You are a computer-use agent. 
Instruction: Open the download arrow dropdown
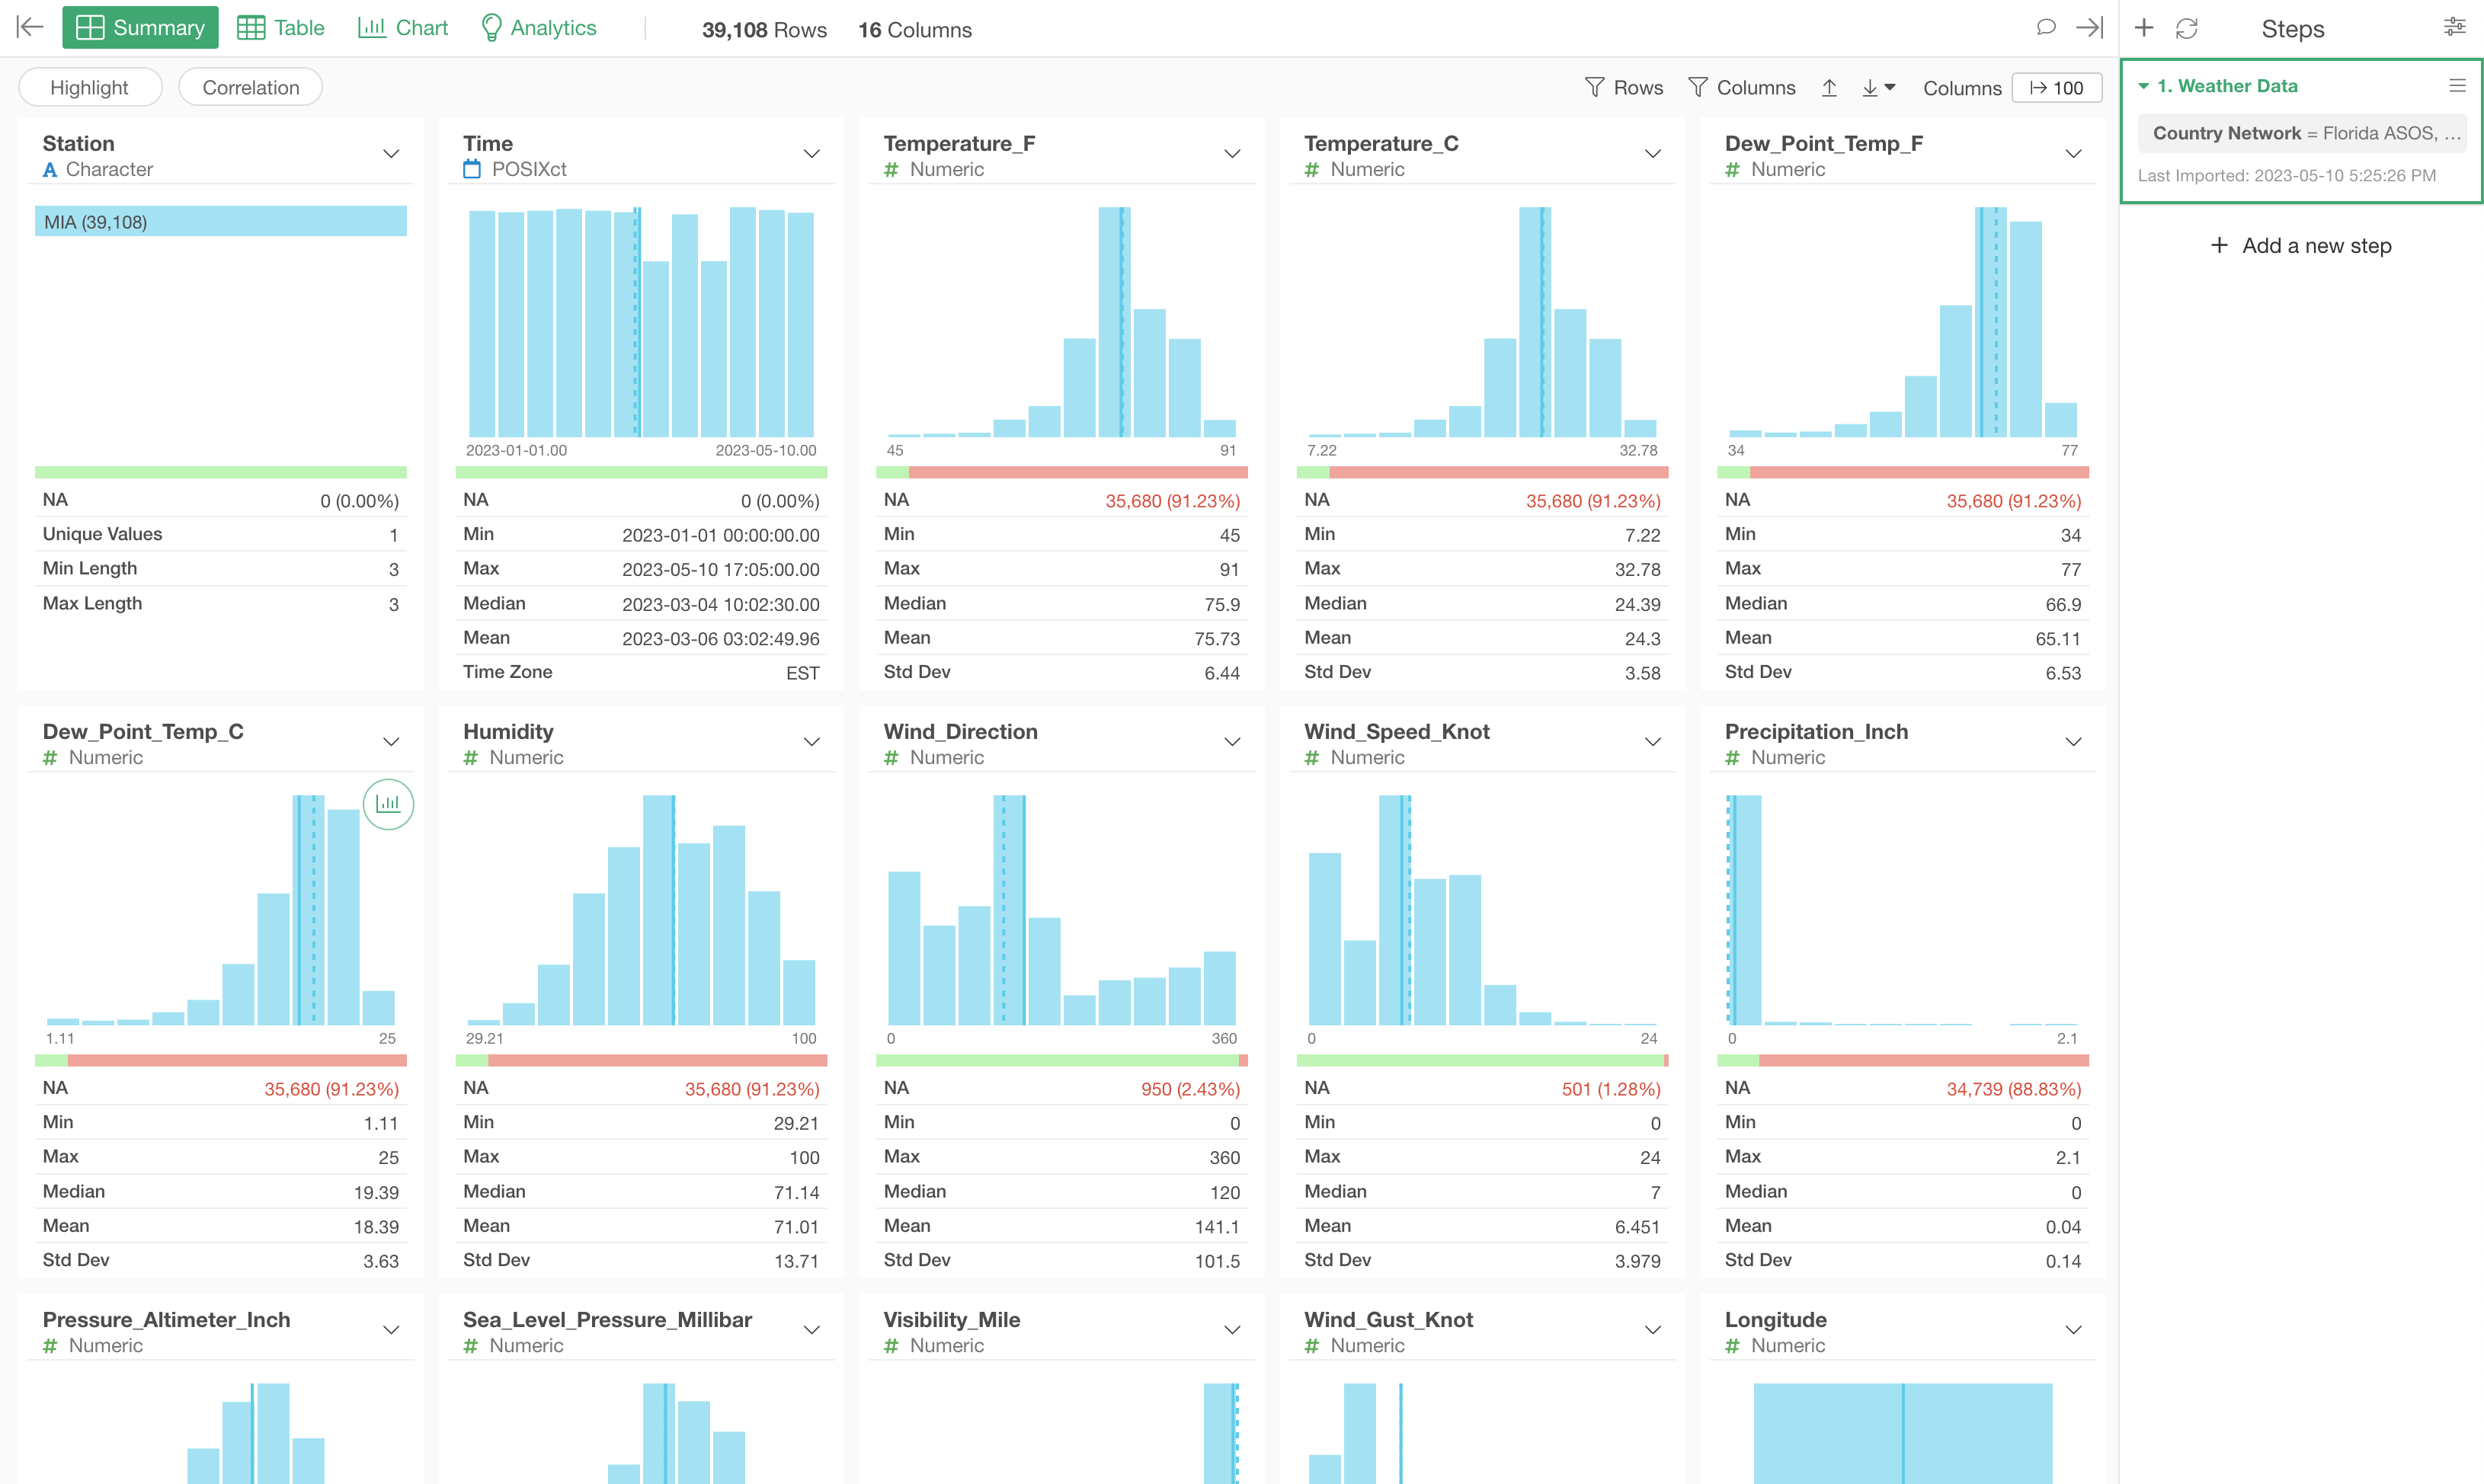(x=1879, y=88)
